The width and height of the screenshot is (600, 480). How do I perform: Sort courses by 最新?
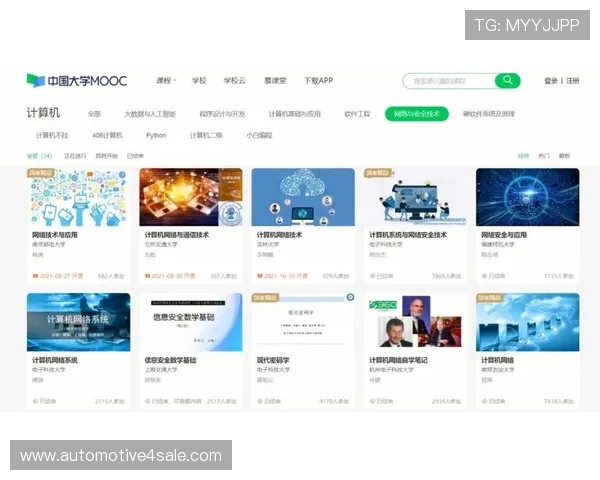coord(564,156)
